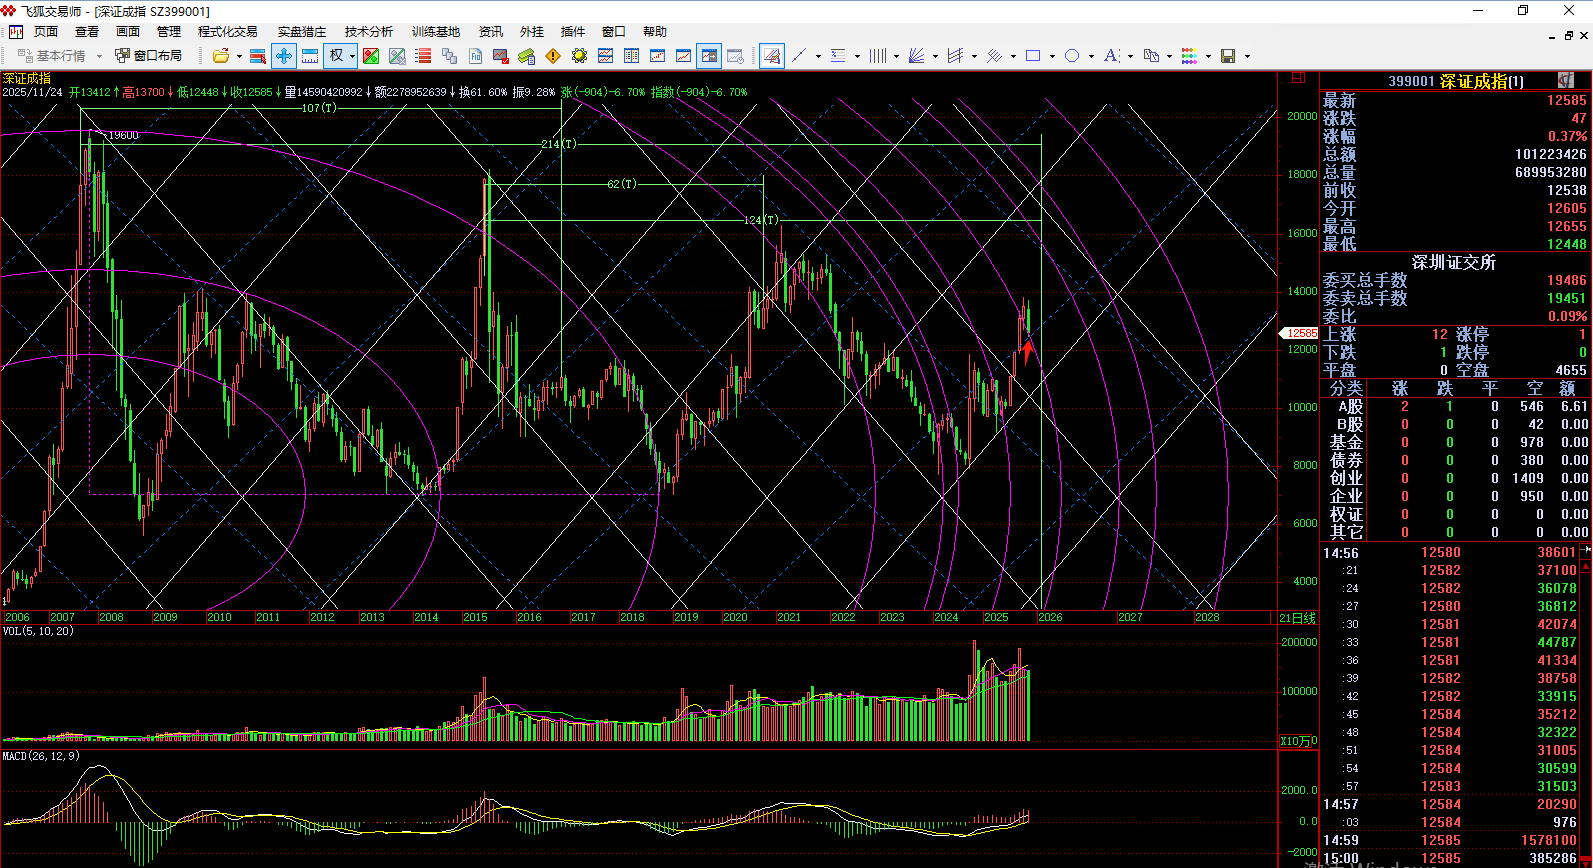Click the multi-line chart window icon
1593x868 pixels.
tap(605, 56)
